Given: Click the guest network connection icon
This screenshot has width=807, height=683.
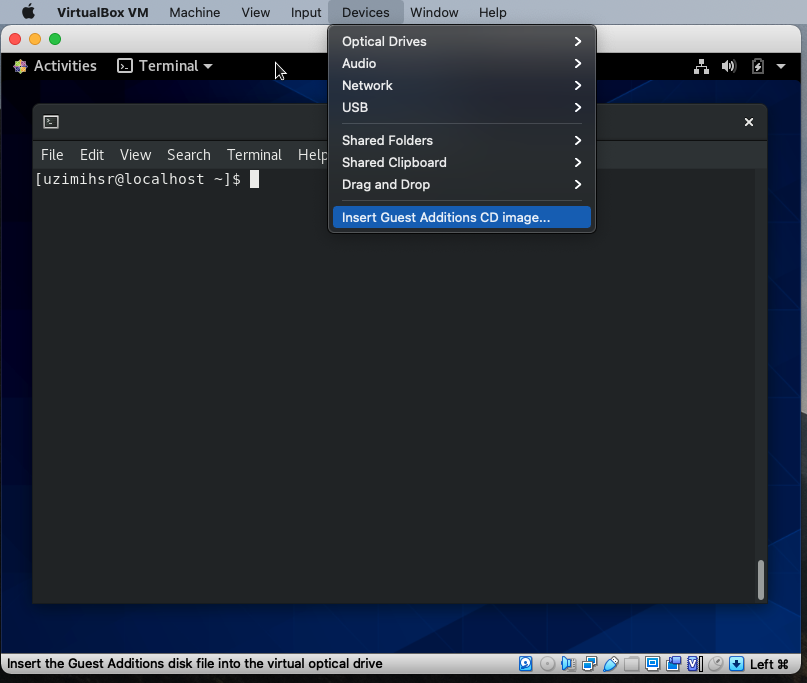Looking at the screenshot, I should pos(701,66).
